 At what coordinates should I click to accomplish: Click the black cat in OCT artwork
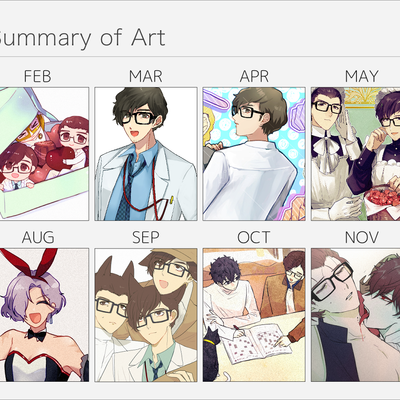click(x=211, y=355)
